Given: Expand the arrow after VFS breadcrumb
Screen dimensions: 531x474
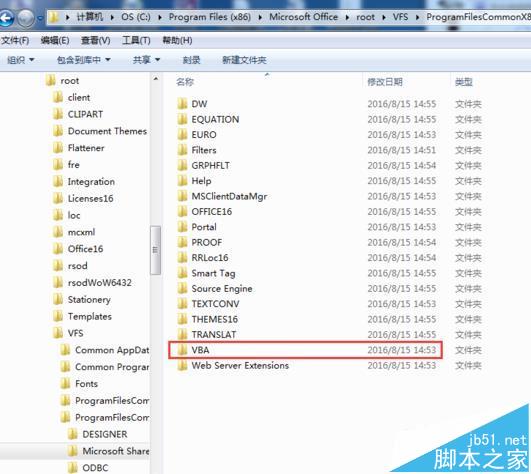Looking at the screenshot, I should point(418,17).
